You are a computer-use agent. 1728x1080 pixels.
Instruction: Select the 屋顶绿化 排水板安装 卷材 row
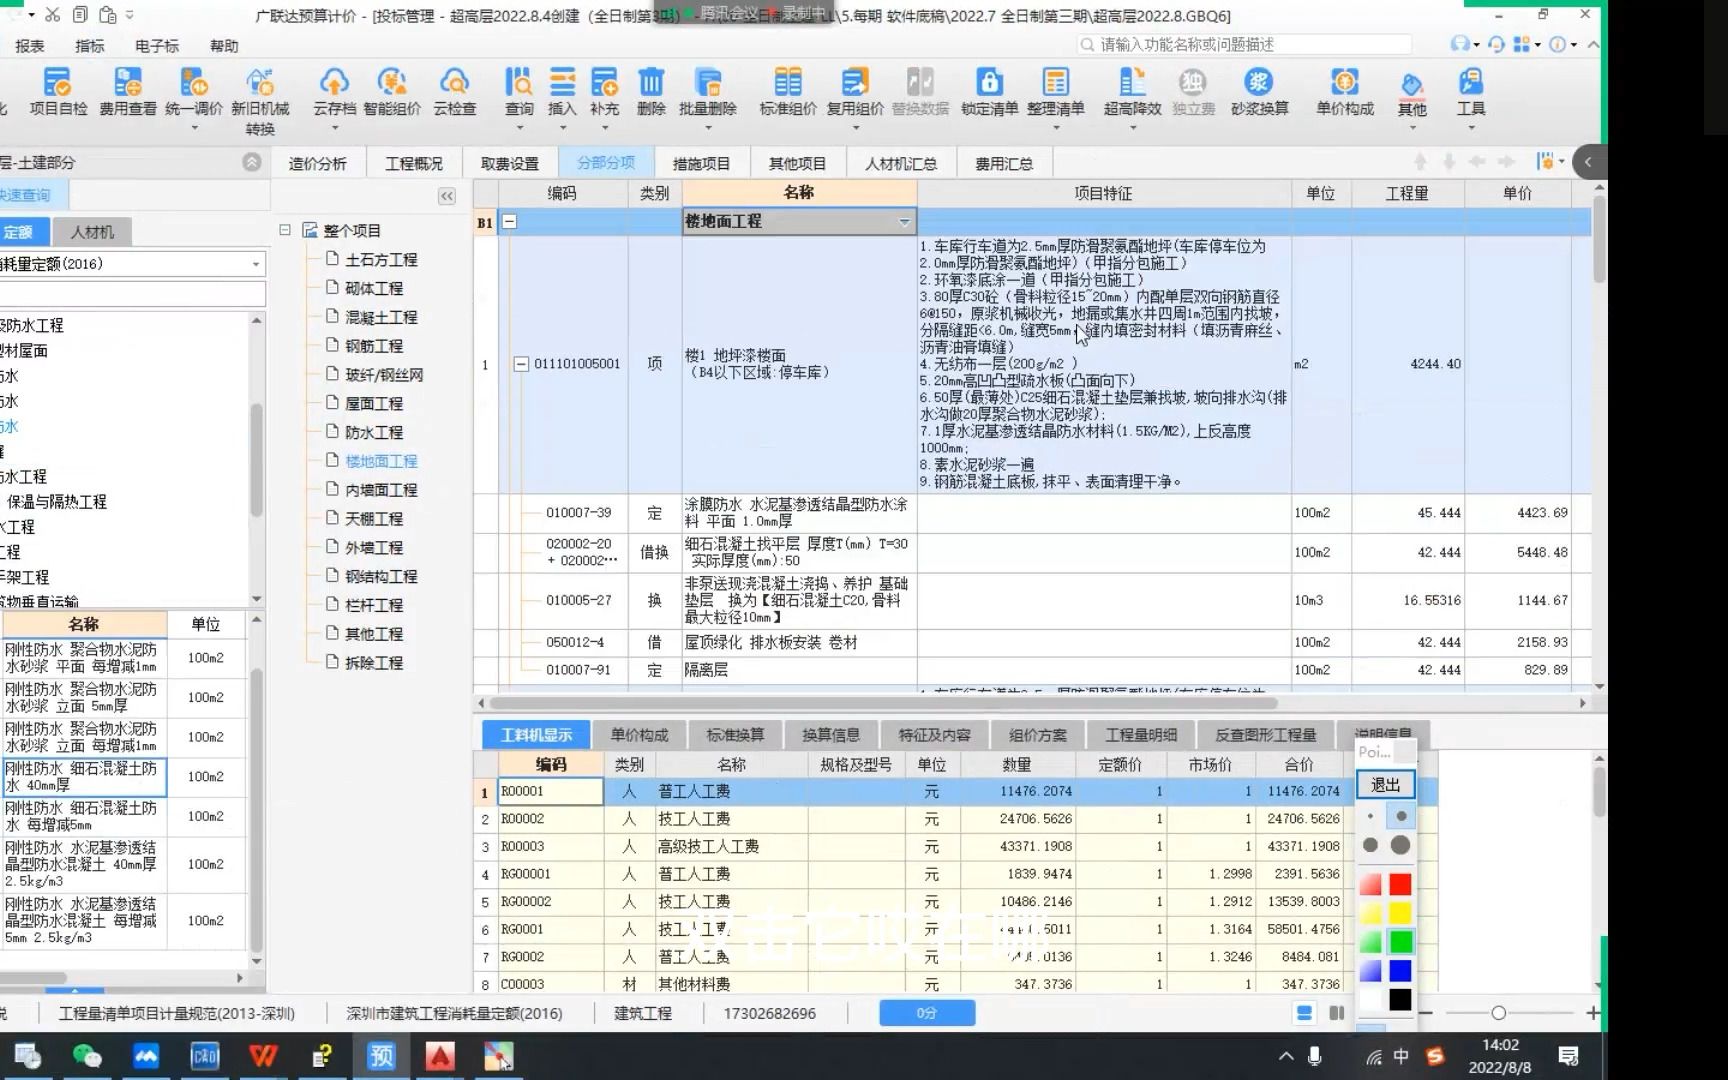pyautogui.click(x=1032, y=642)
